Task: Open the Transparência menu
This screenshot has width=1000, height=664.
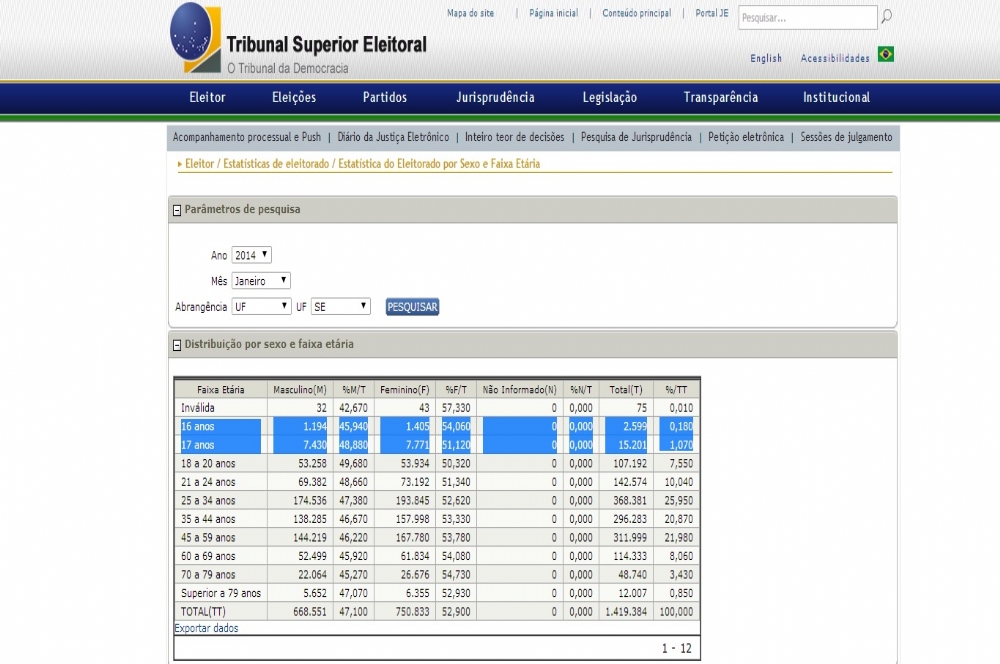Action: (720, 97)
